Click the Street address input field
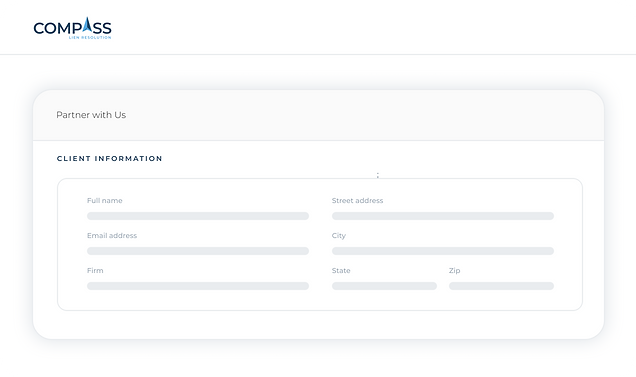The height and width of the screenshot is (377, 636). point(443,216)
